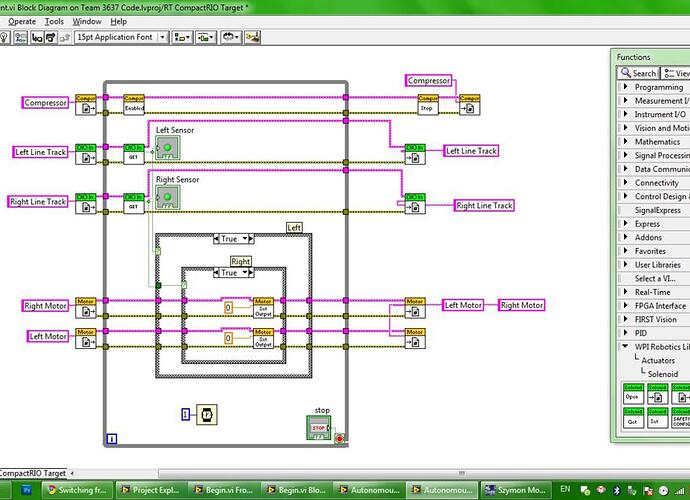690x500 pixels.
Task: Select upper Motor Set Output node in case structure
Action: pyautogui.click(x=263, y=308)
